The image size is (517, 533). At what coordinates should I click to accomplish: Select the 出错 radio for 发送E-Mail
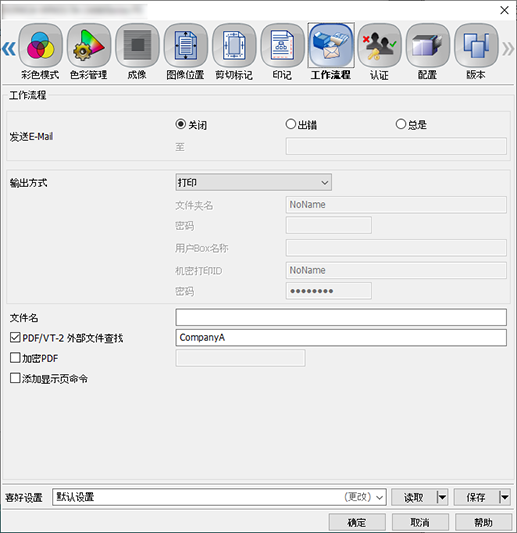pos(291,124)
